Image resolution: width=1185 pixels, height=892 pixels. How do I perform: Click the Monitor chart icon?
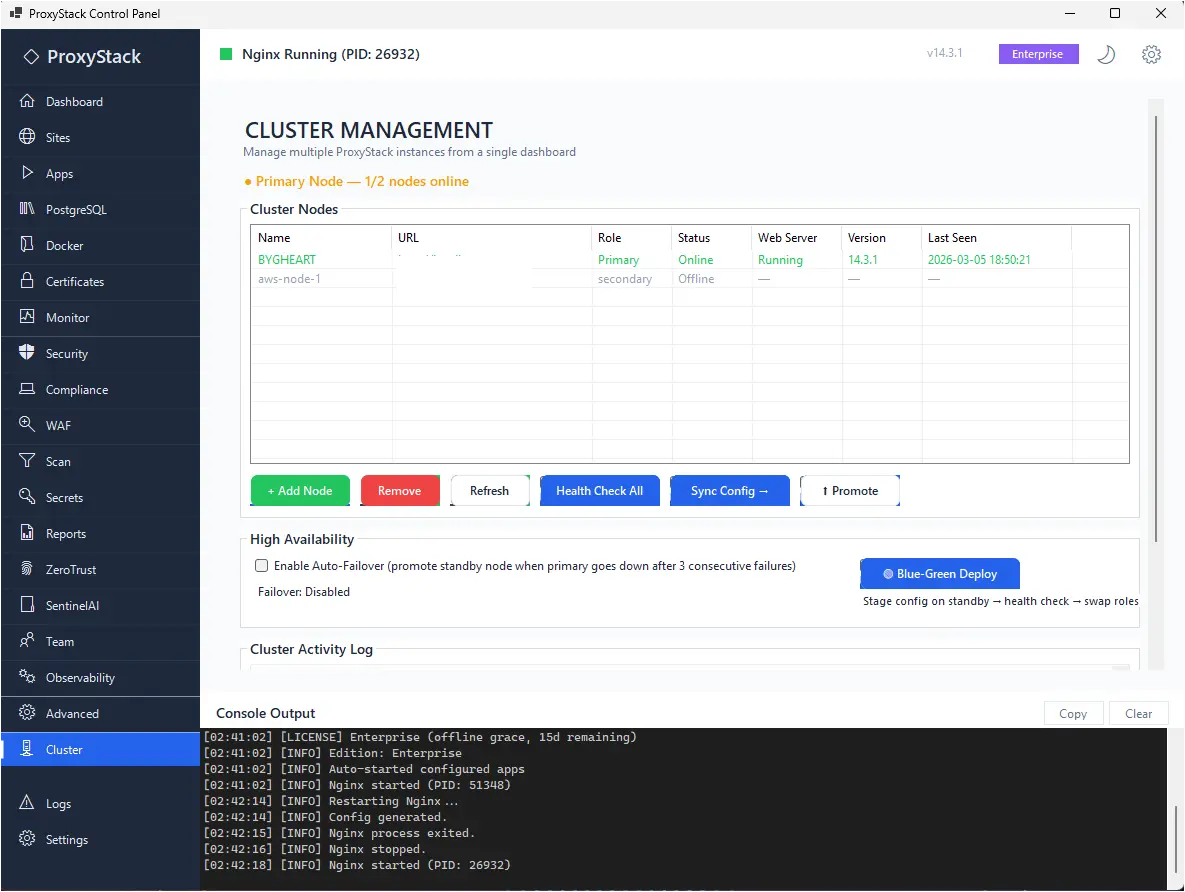[x=27, y=317]
